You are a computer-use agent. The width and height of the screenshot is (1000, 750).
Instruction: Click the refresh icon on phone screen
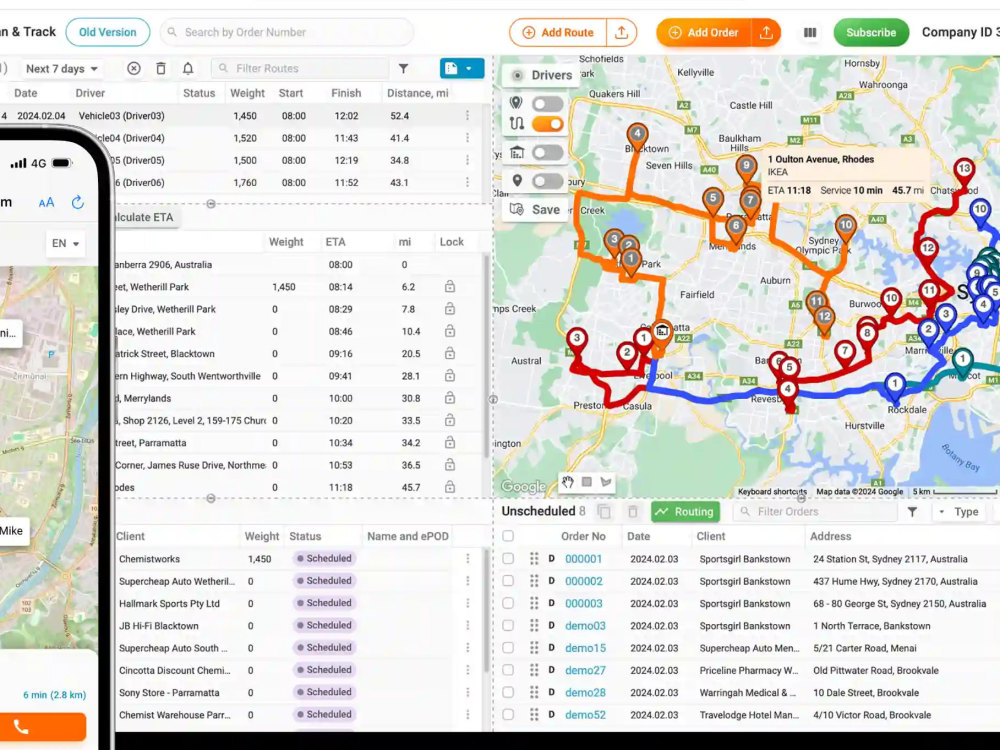pyautogui.click(x=78, y=203)
